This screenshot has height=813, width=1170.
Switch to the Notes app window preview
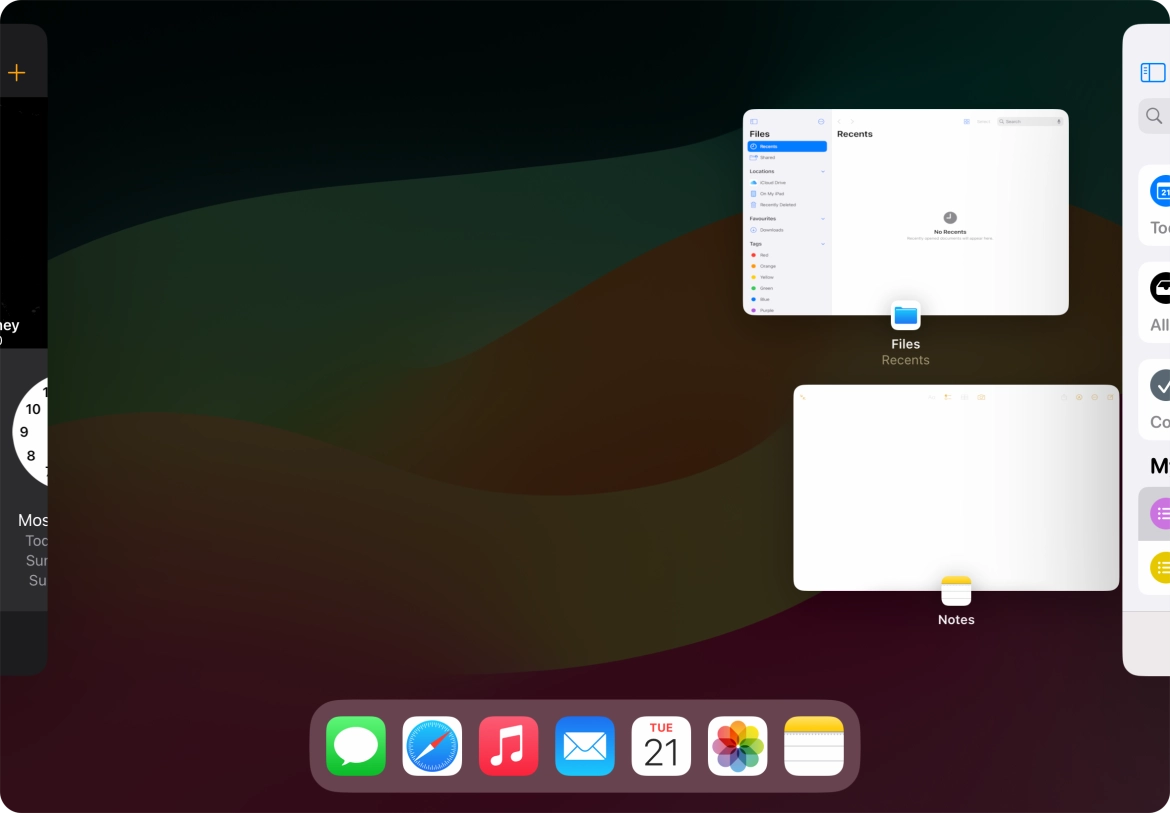[955, 487]
